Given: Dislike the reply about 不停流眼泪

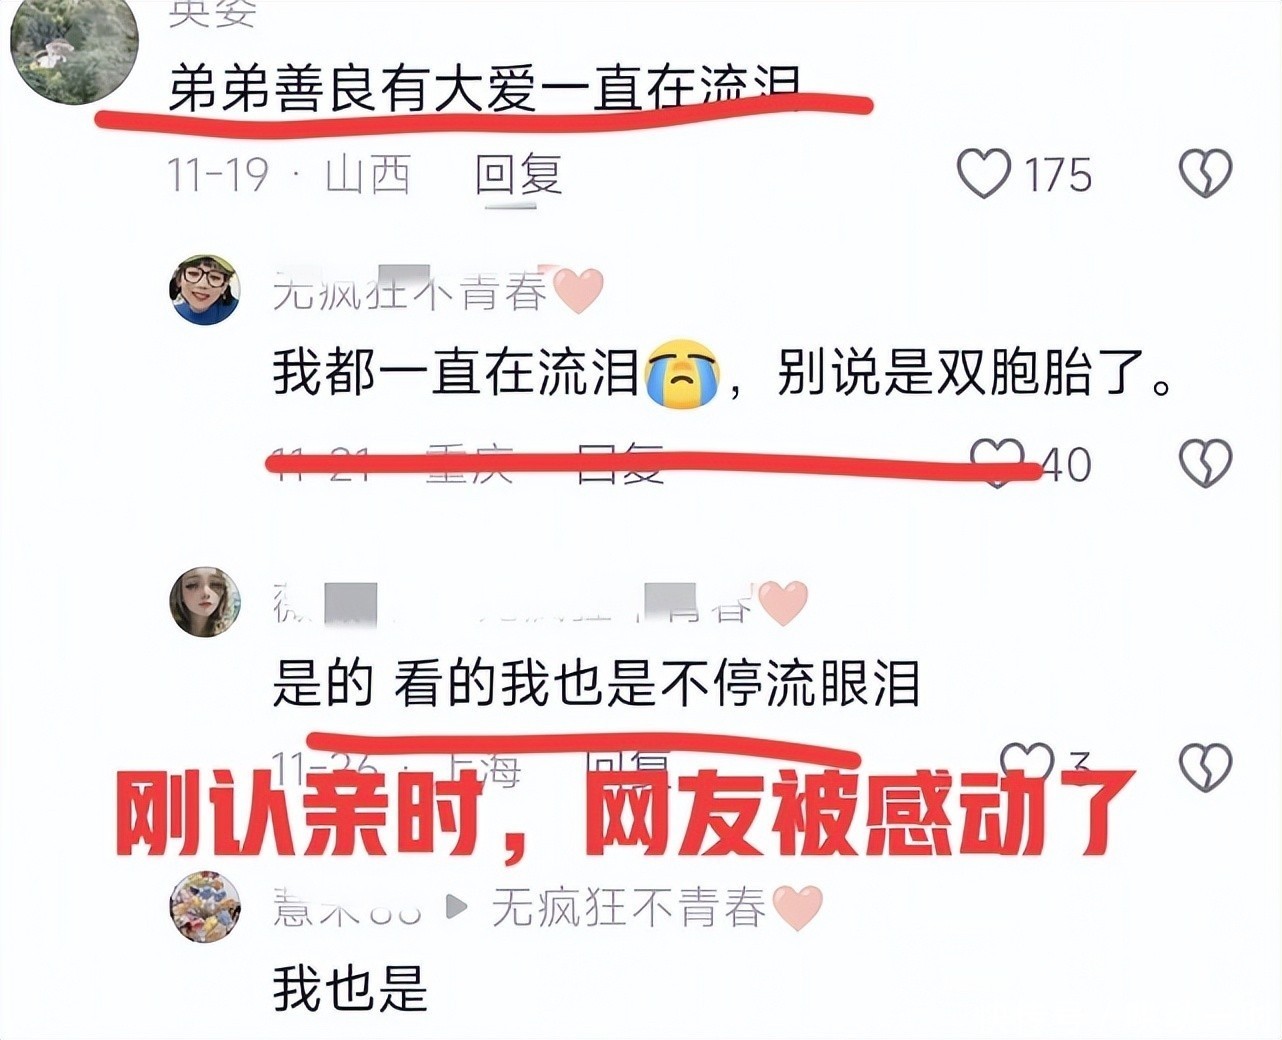Looking at the screenshot, I should [1205, 767].
